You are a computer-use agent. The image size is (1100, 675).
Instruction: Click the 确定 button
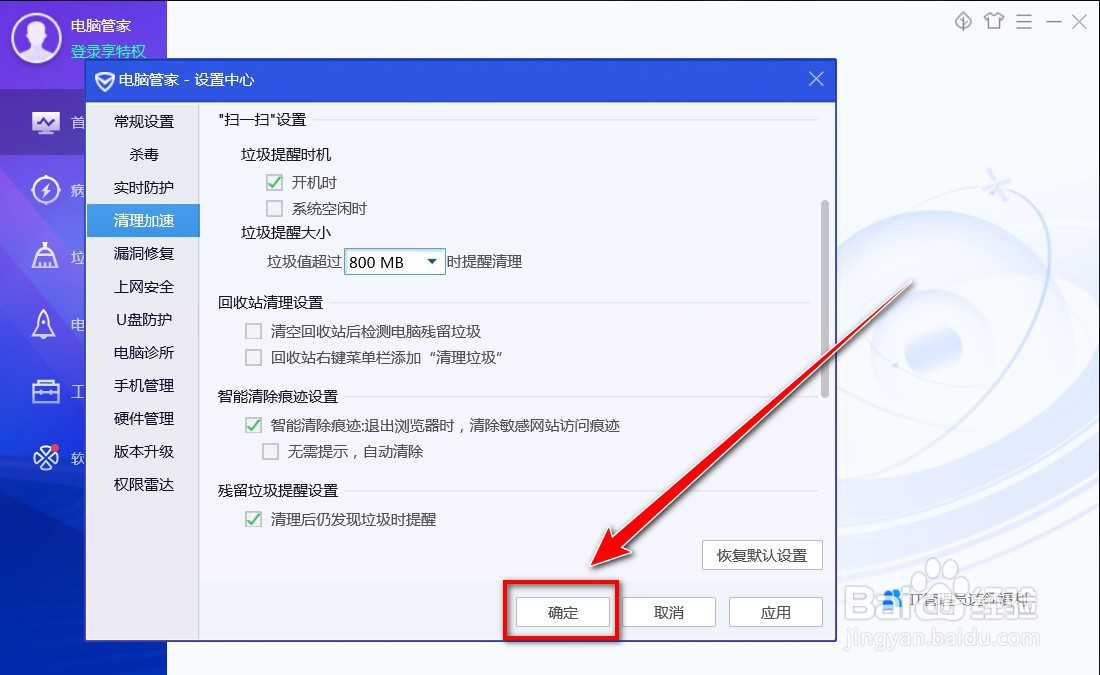[x=563, y=613]
